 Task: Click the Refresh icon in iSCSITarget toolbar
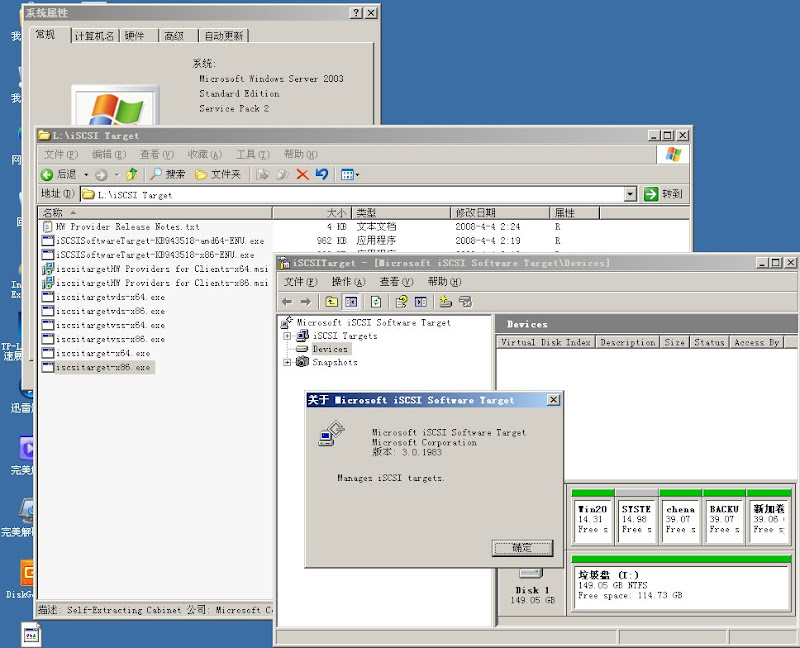tap(376, 302)
